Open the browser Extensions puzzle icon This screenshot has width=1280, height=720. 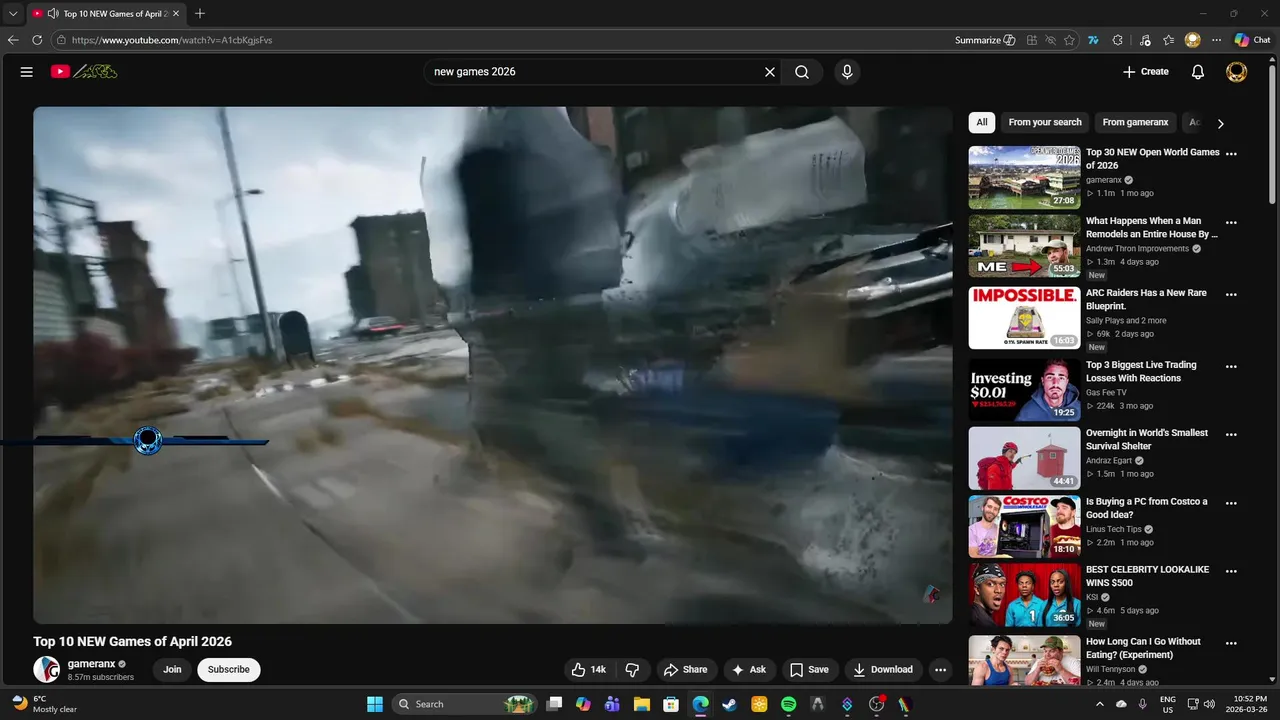[1118, 40]
